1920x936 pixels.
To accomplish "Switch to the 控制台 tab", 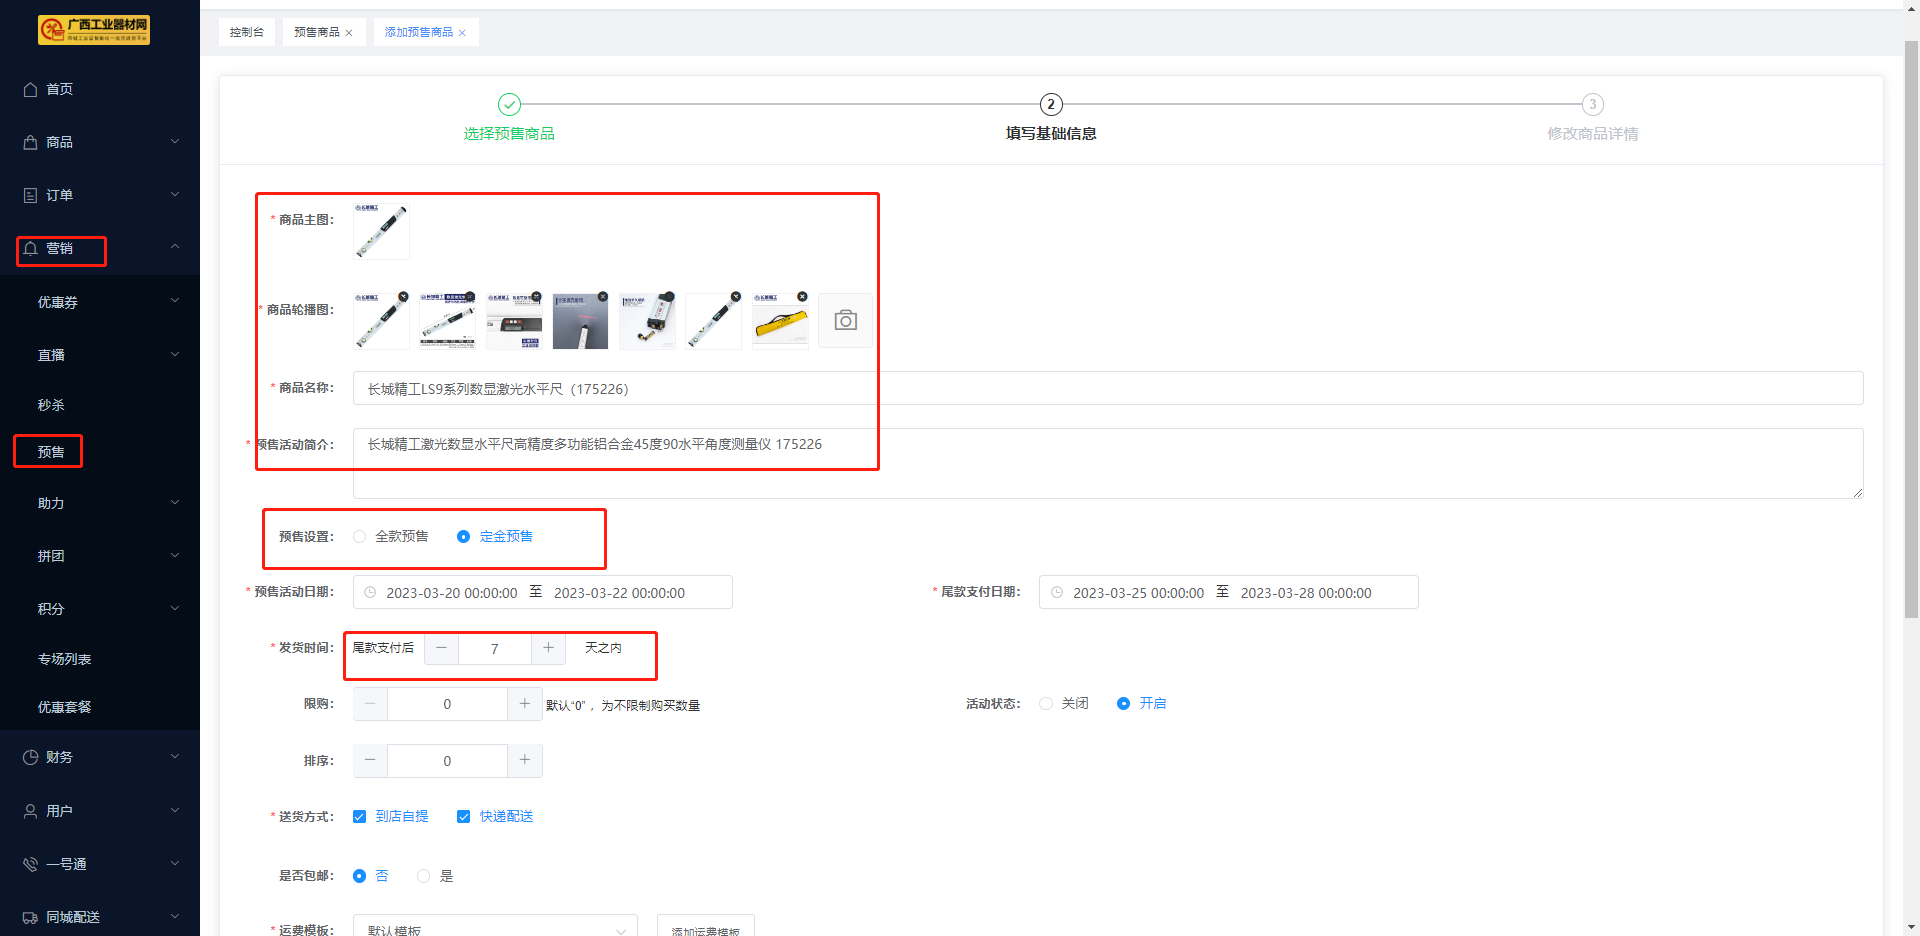I will point(247,32).
